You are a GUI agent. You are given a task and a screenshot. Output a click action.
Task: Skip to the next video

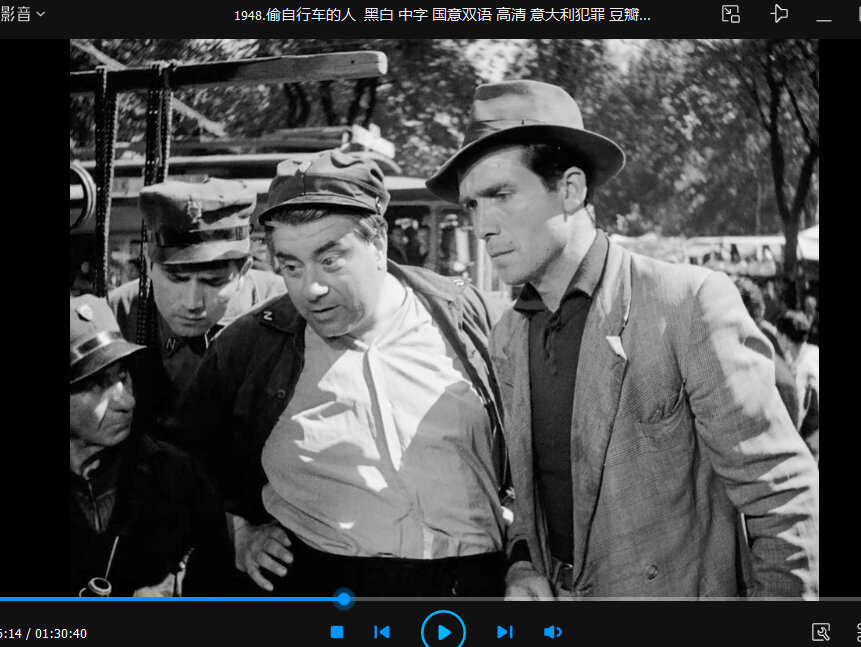tap(505, 632)
